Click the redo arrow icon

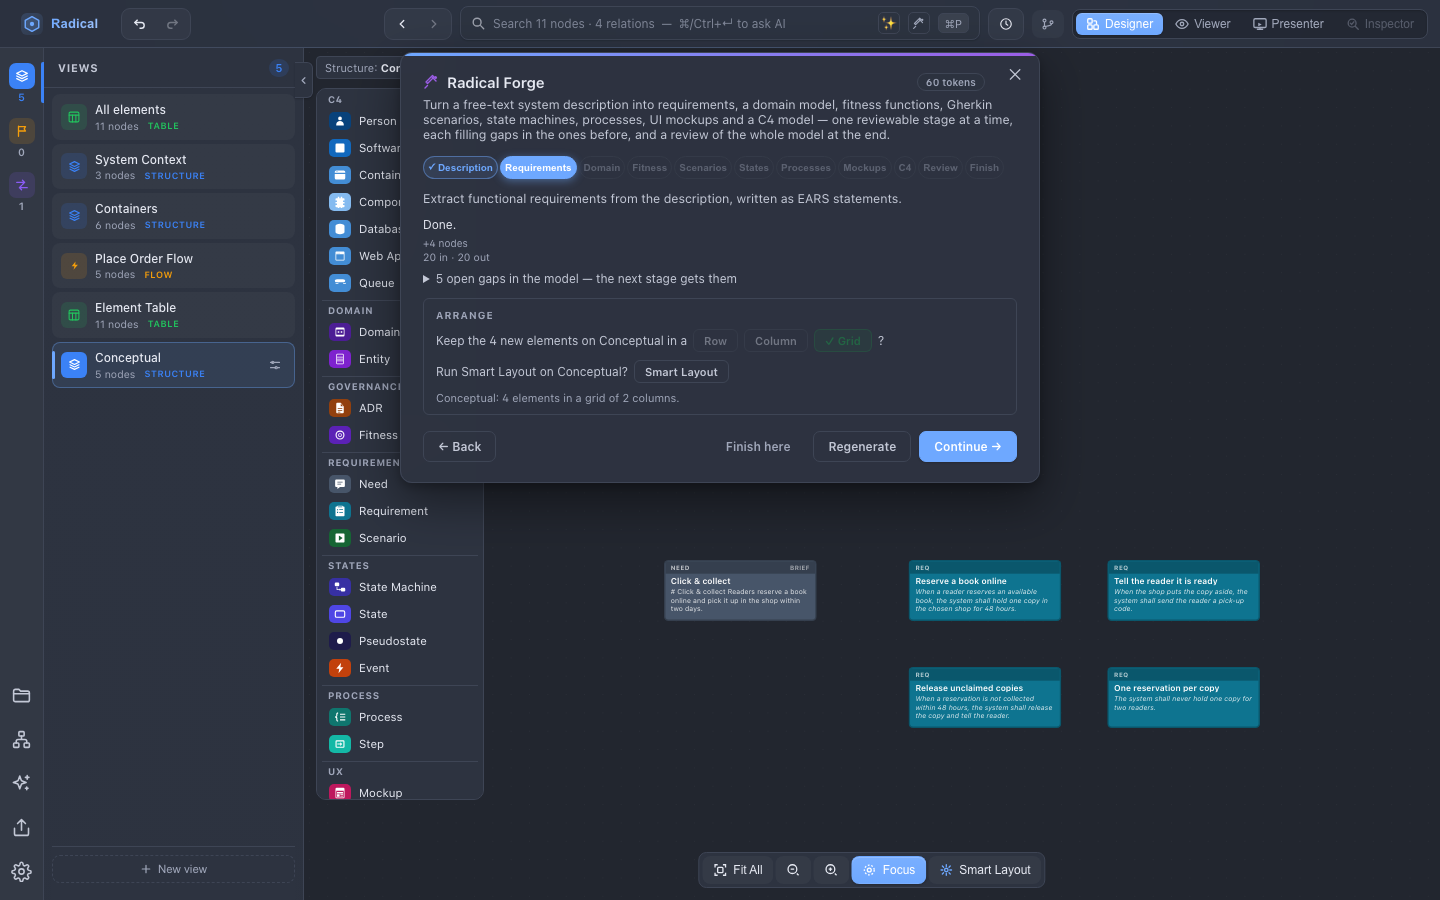click(172, 24)
